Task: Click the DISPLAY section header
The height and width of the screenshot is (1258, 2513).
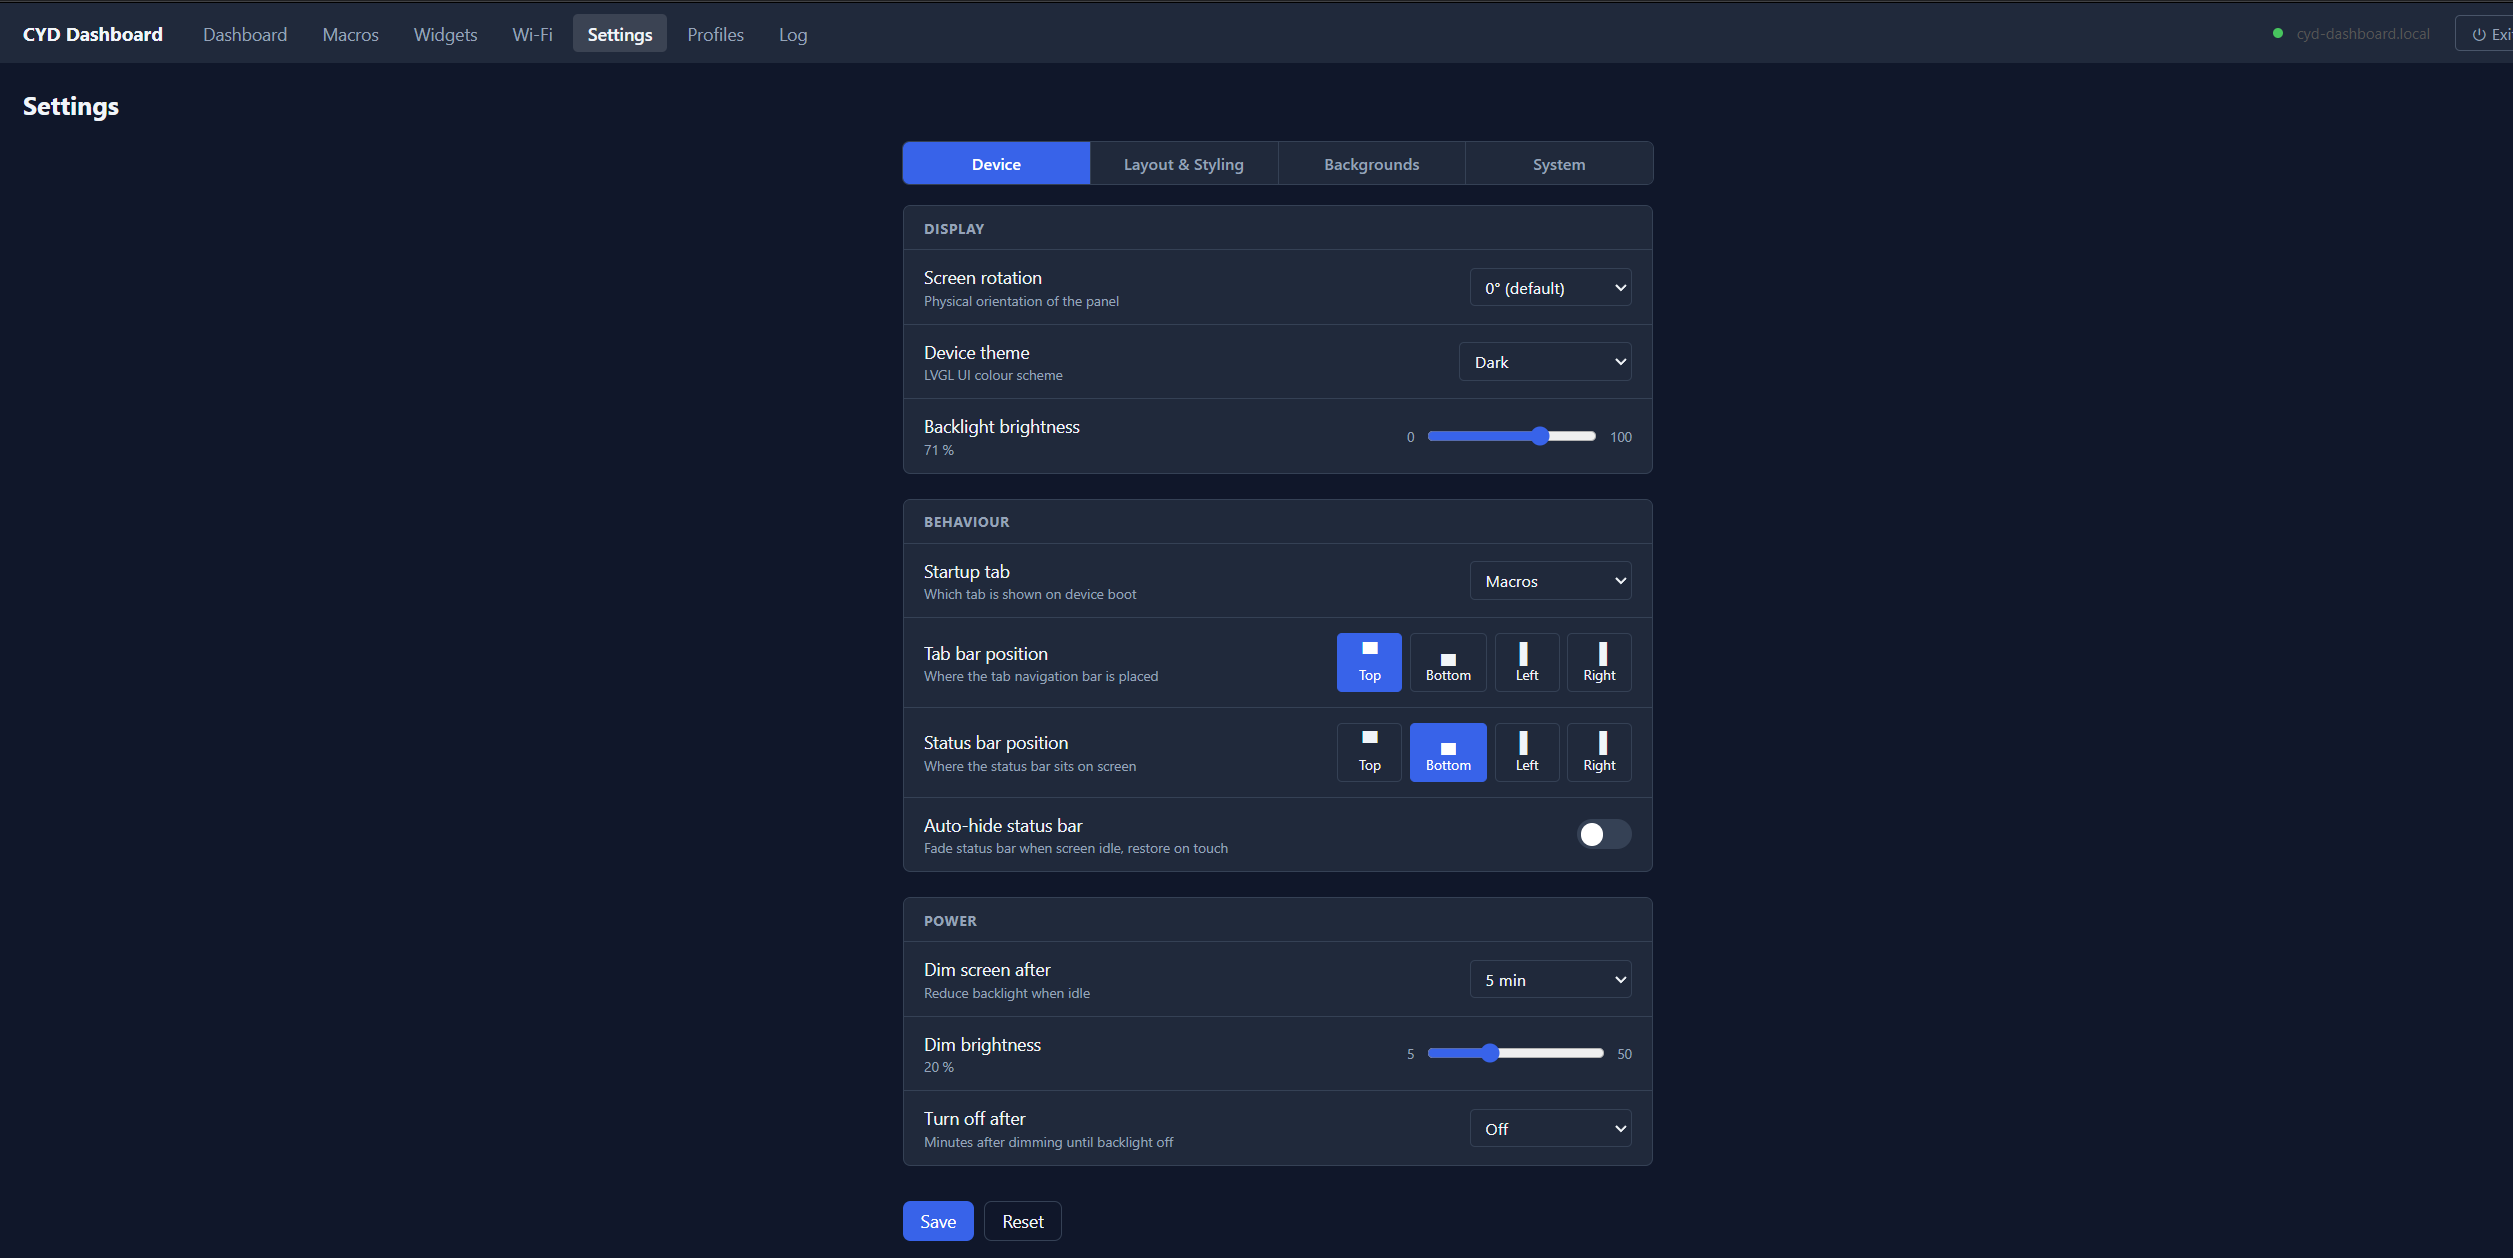Action: 954,229
